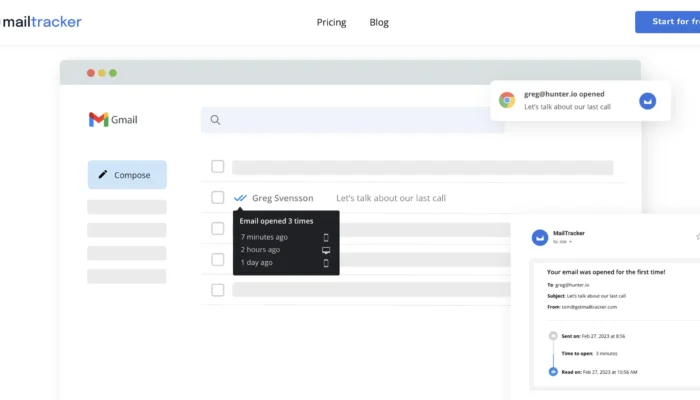Click the pencil icon in Compose
700x400 pixels.
click(x=103, y=175)
